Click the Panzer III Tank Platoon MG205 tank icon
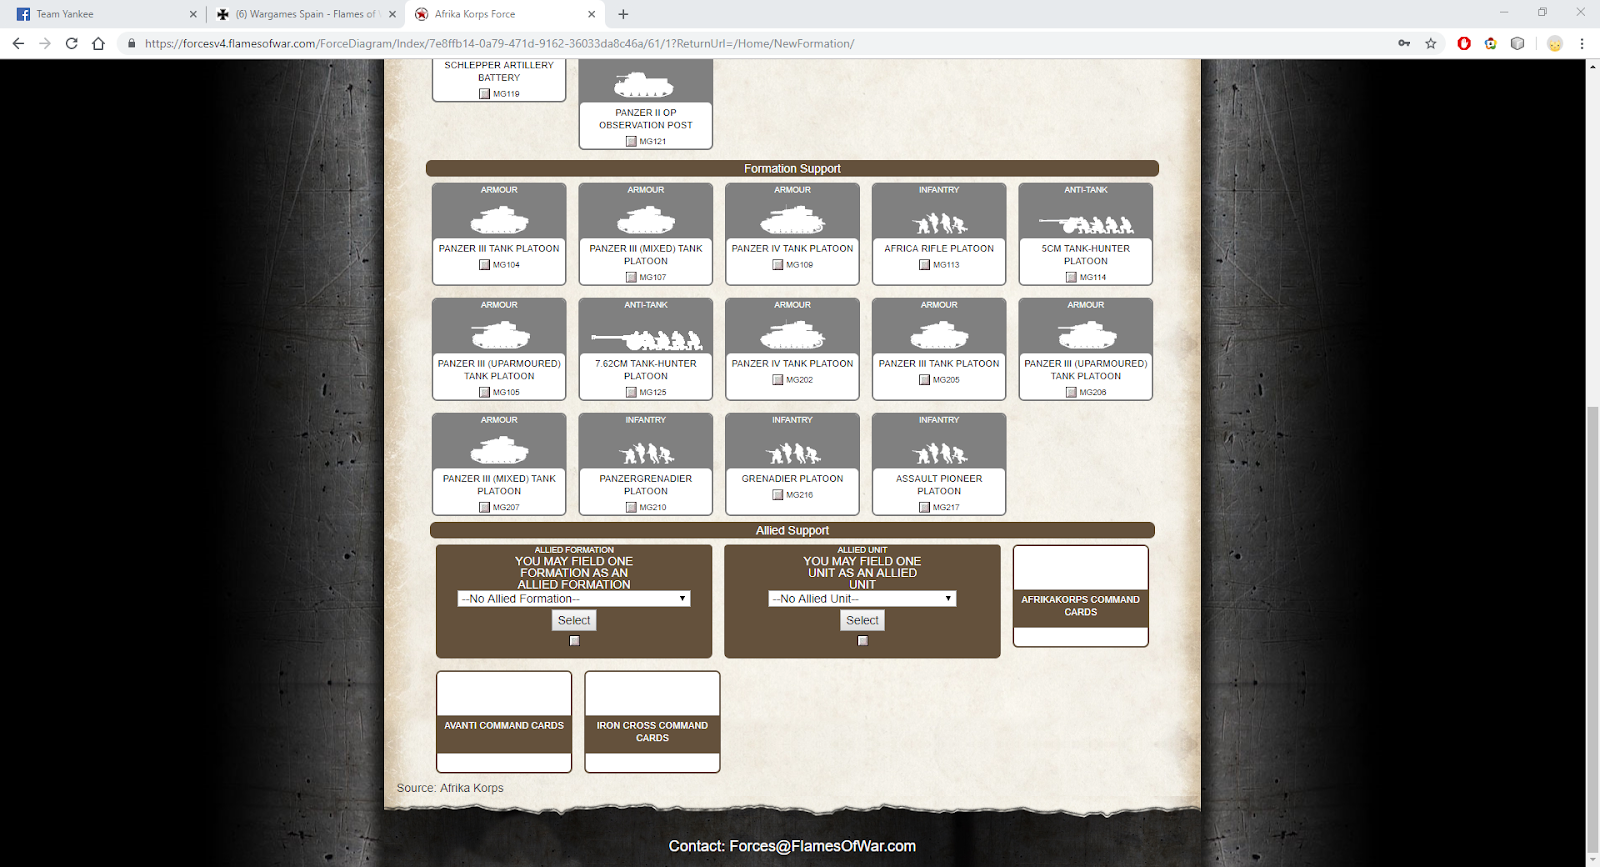 click(939, 334)
